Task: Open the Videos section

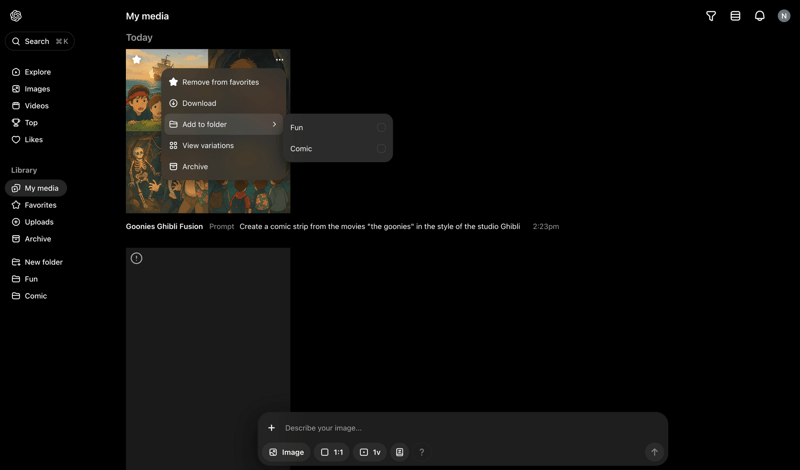Action: 30,106
